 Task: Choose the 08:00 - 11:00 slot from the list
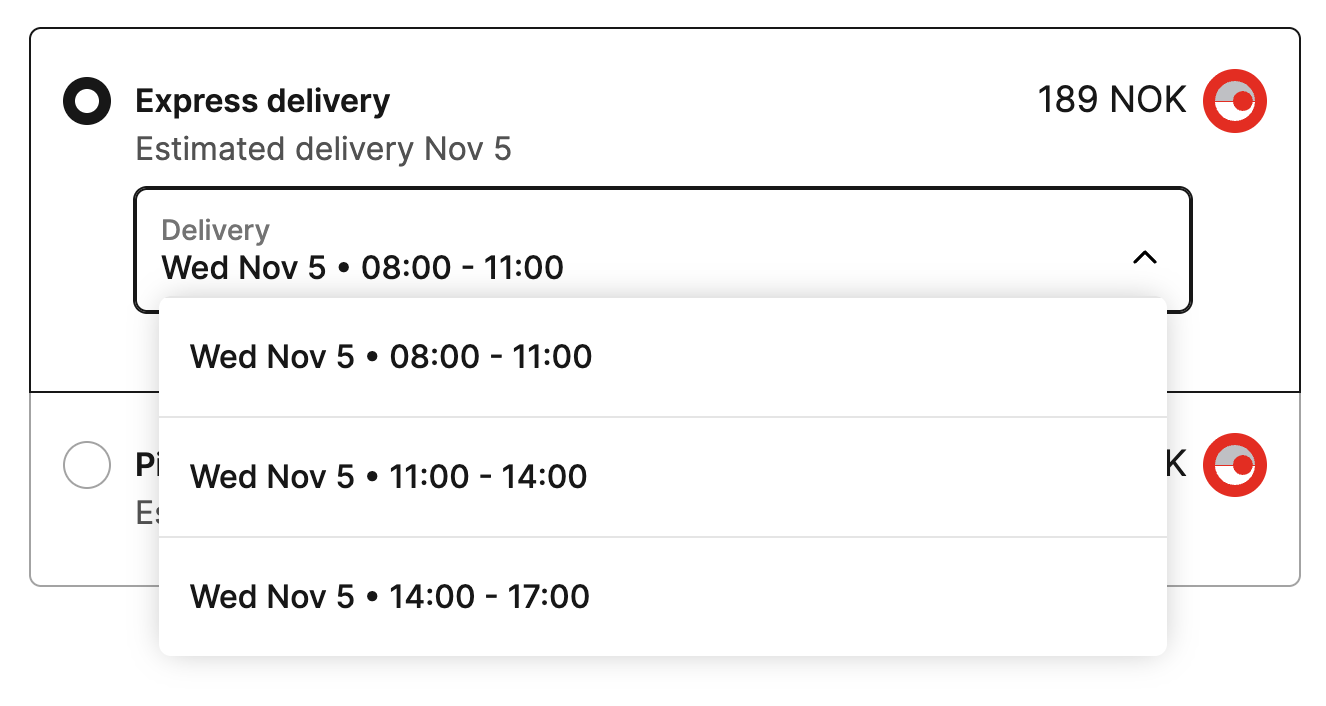point(390,357)
